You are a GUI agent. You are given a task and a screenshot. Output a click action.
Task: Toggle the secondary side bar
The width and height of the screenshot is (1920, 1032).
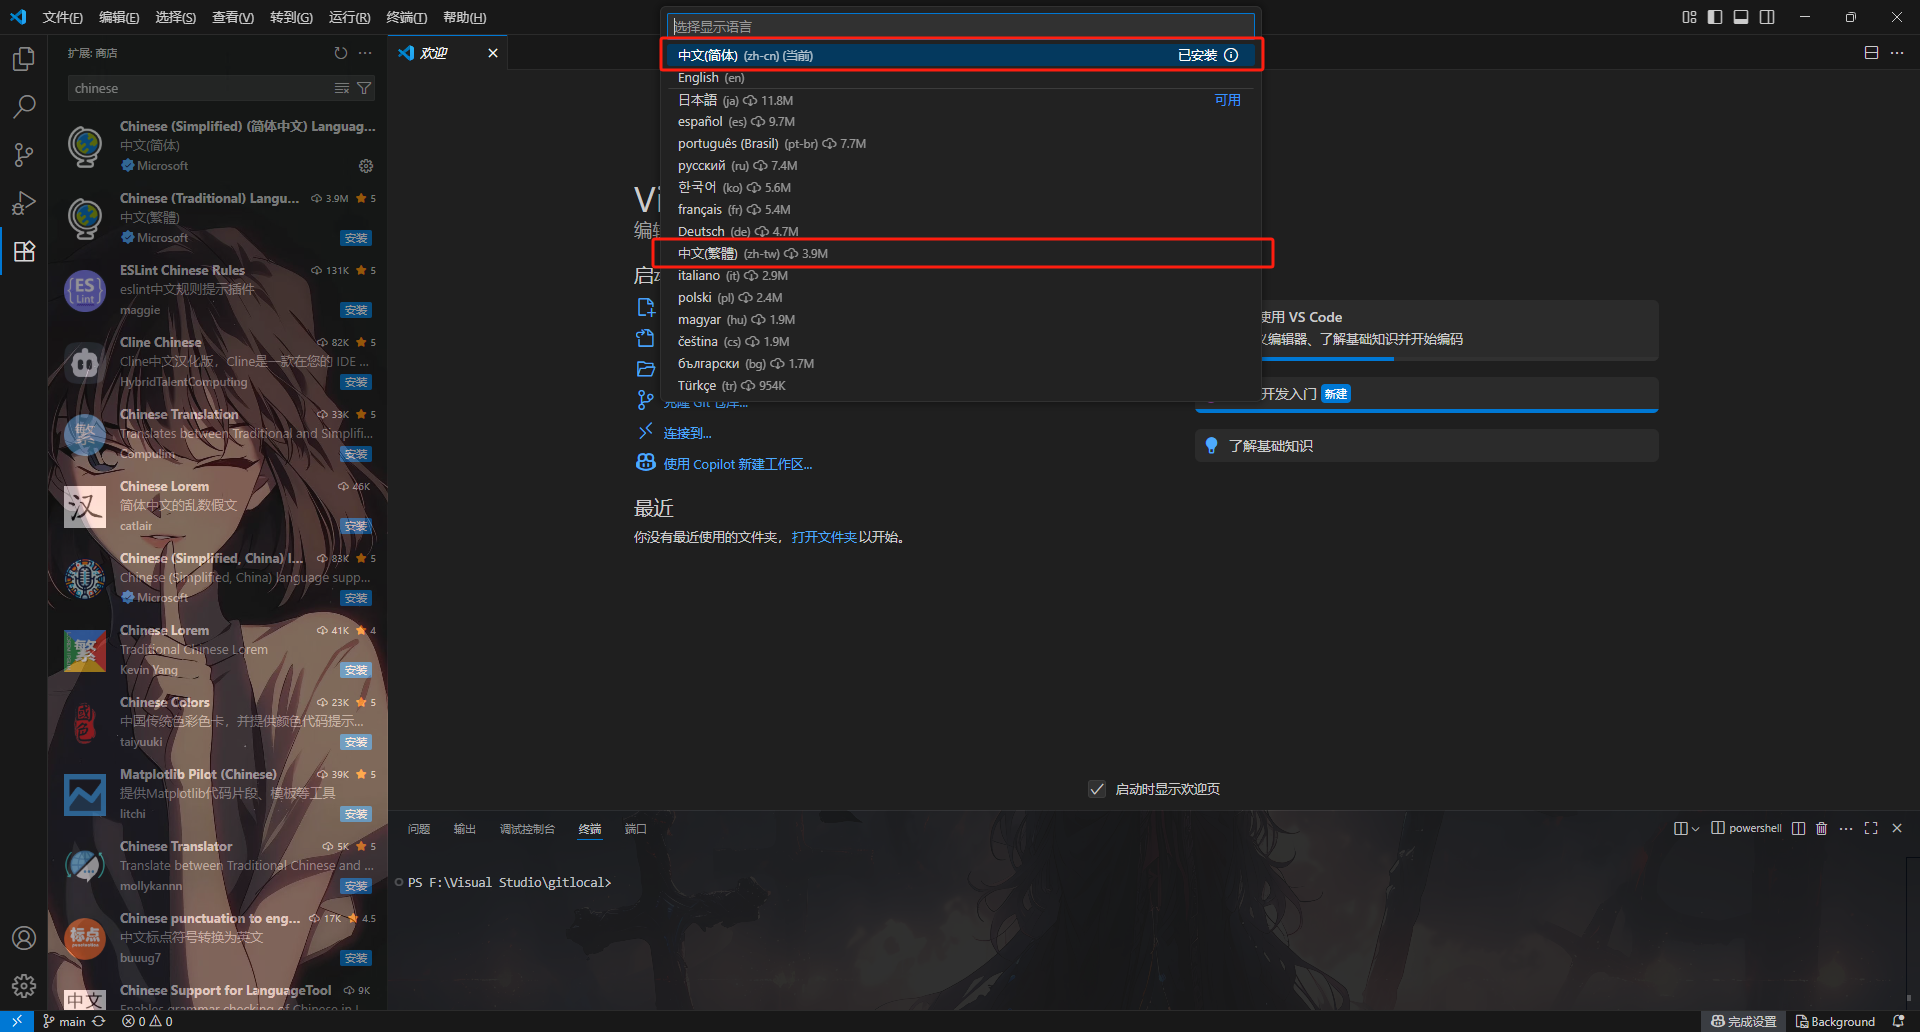tap(1767, 17)
